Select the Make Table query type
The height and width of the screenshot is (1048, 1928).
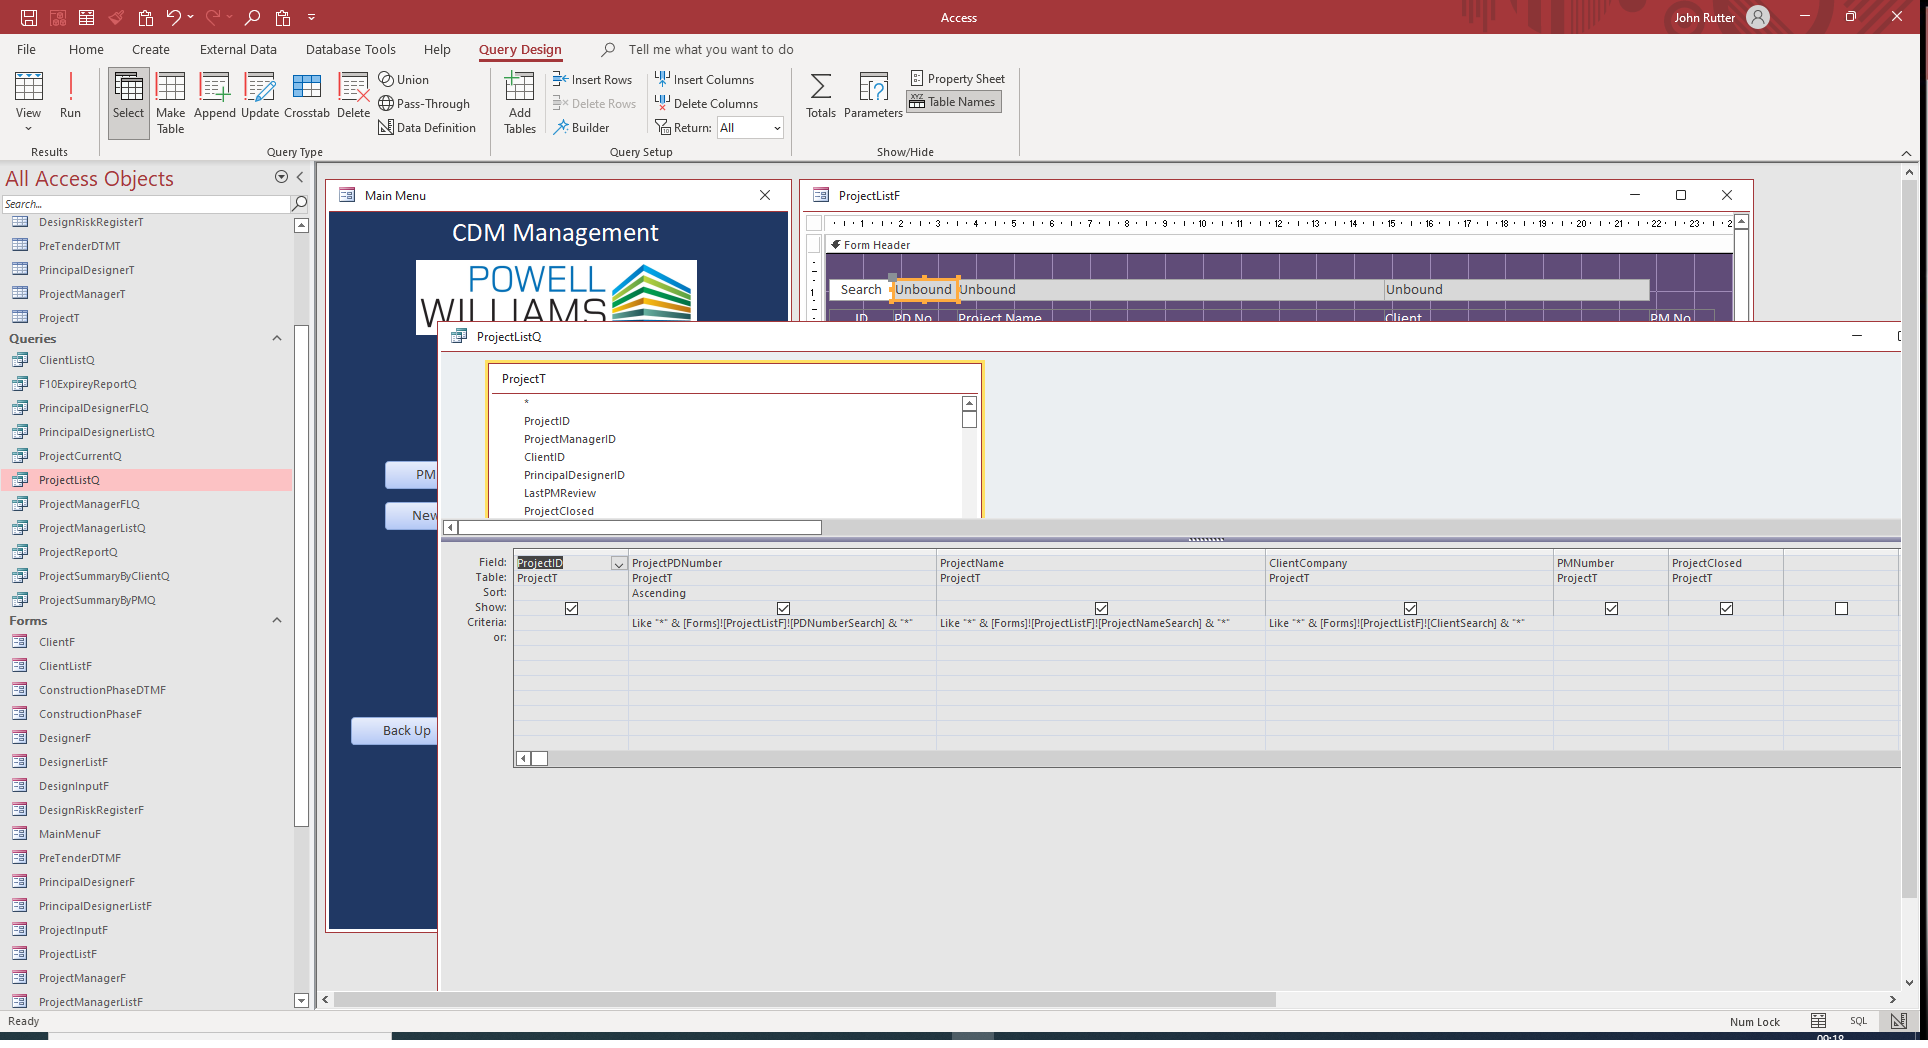170,100
